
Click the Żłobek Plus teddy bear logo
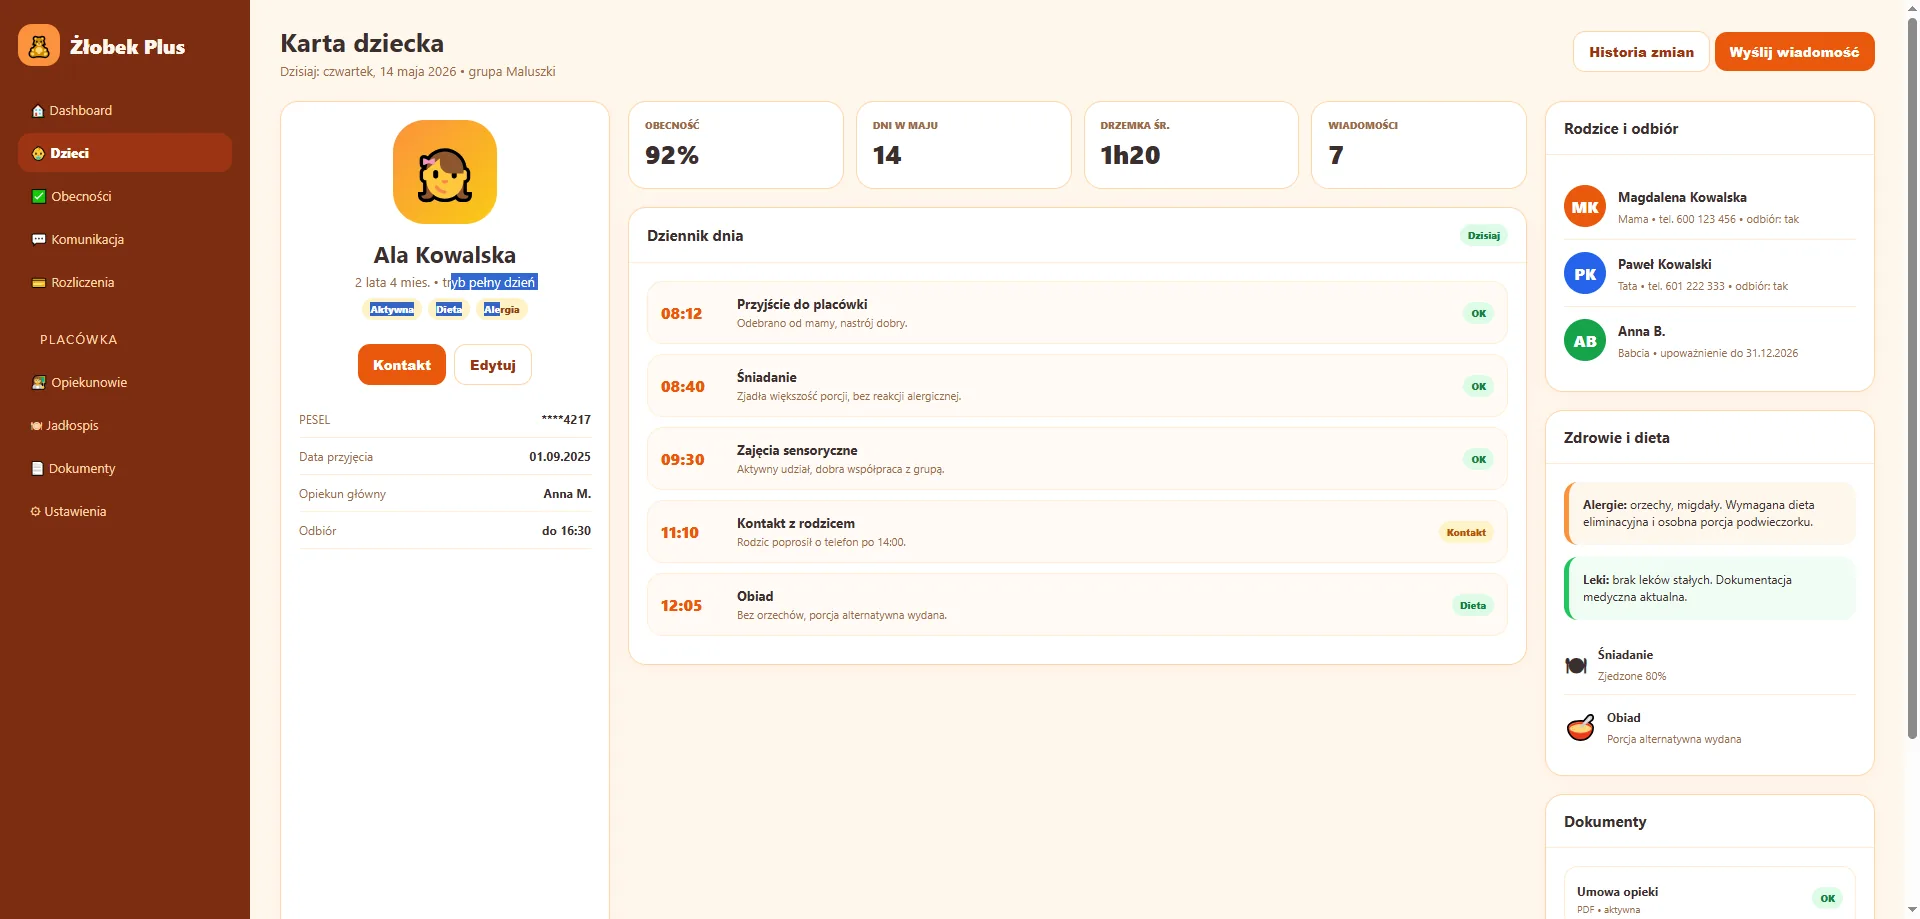39,46
